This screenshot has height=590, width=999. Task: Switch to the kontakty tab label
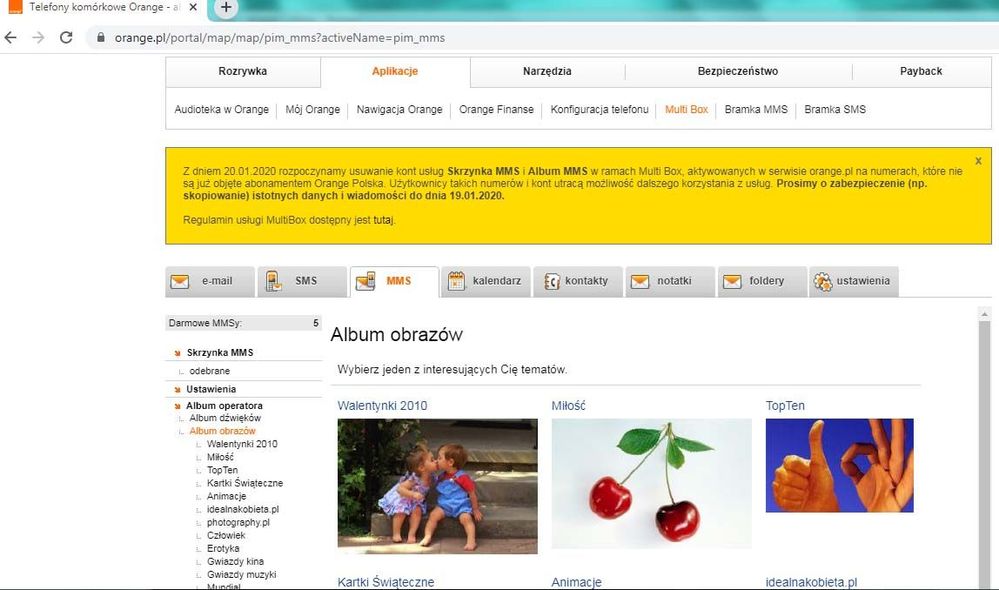(586, 281)
